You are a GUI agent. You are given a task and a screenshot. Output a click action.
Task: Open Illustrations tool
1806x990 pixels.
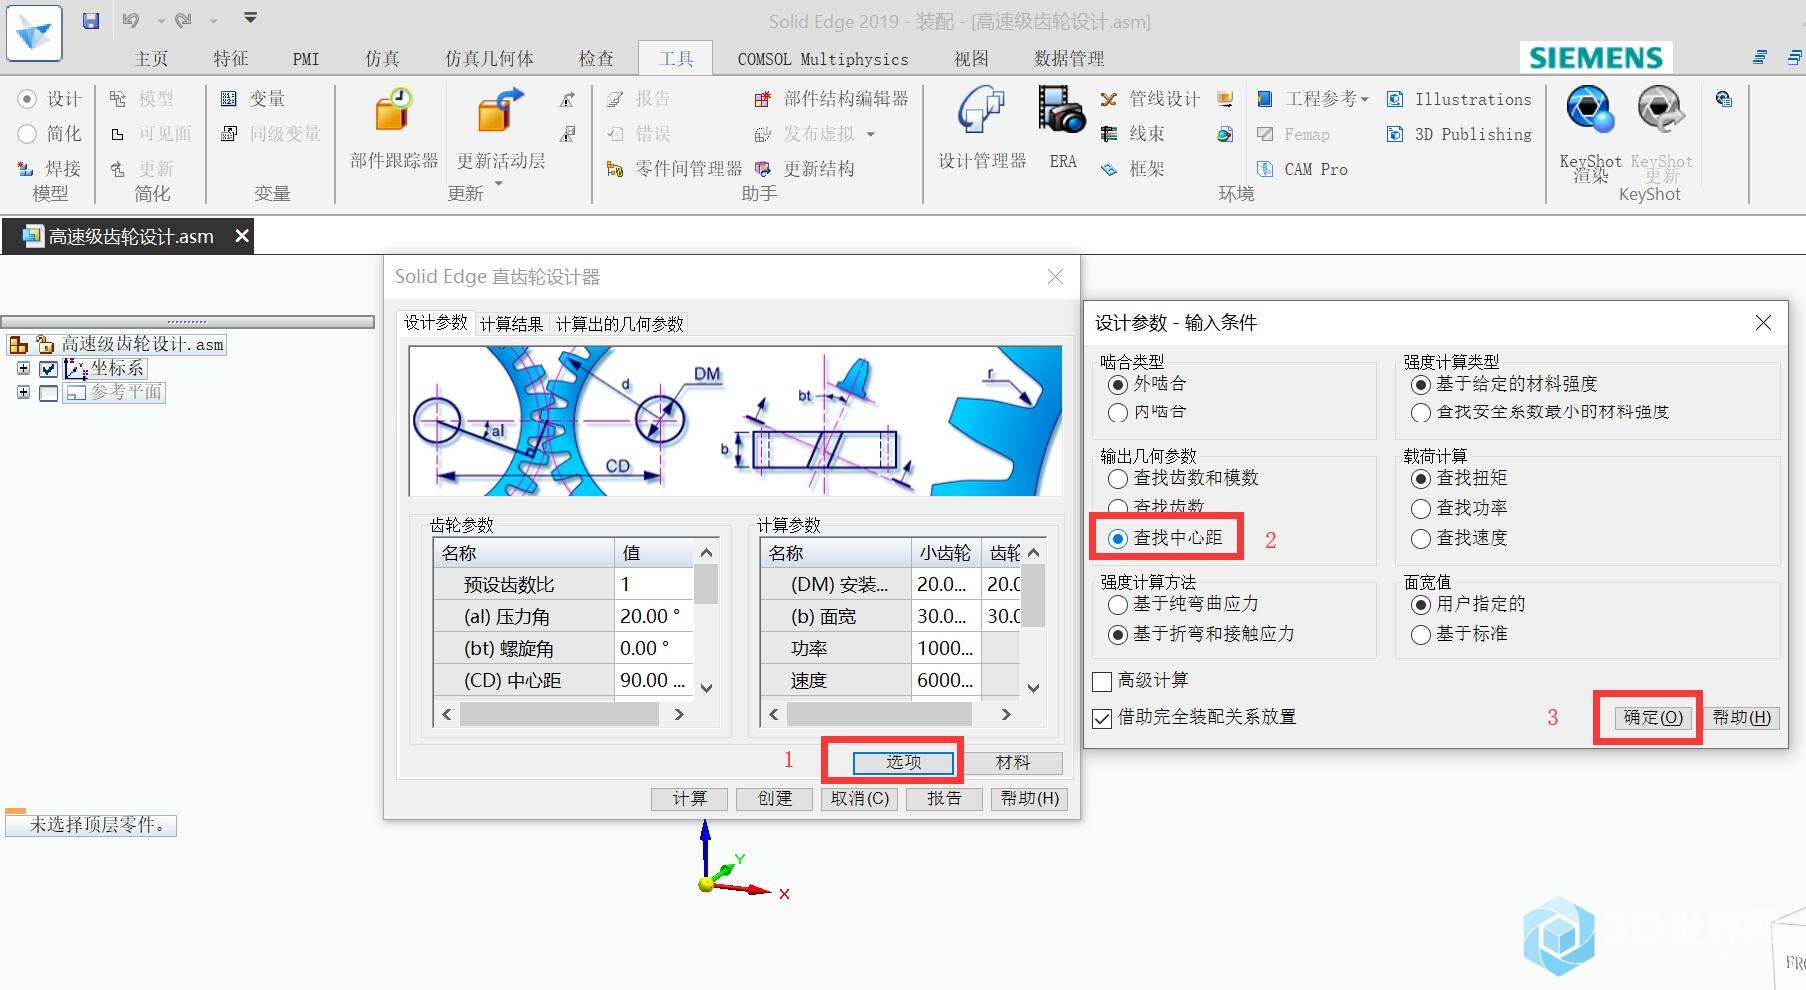[x=1459, y=99]
